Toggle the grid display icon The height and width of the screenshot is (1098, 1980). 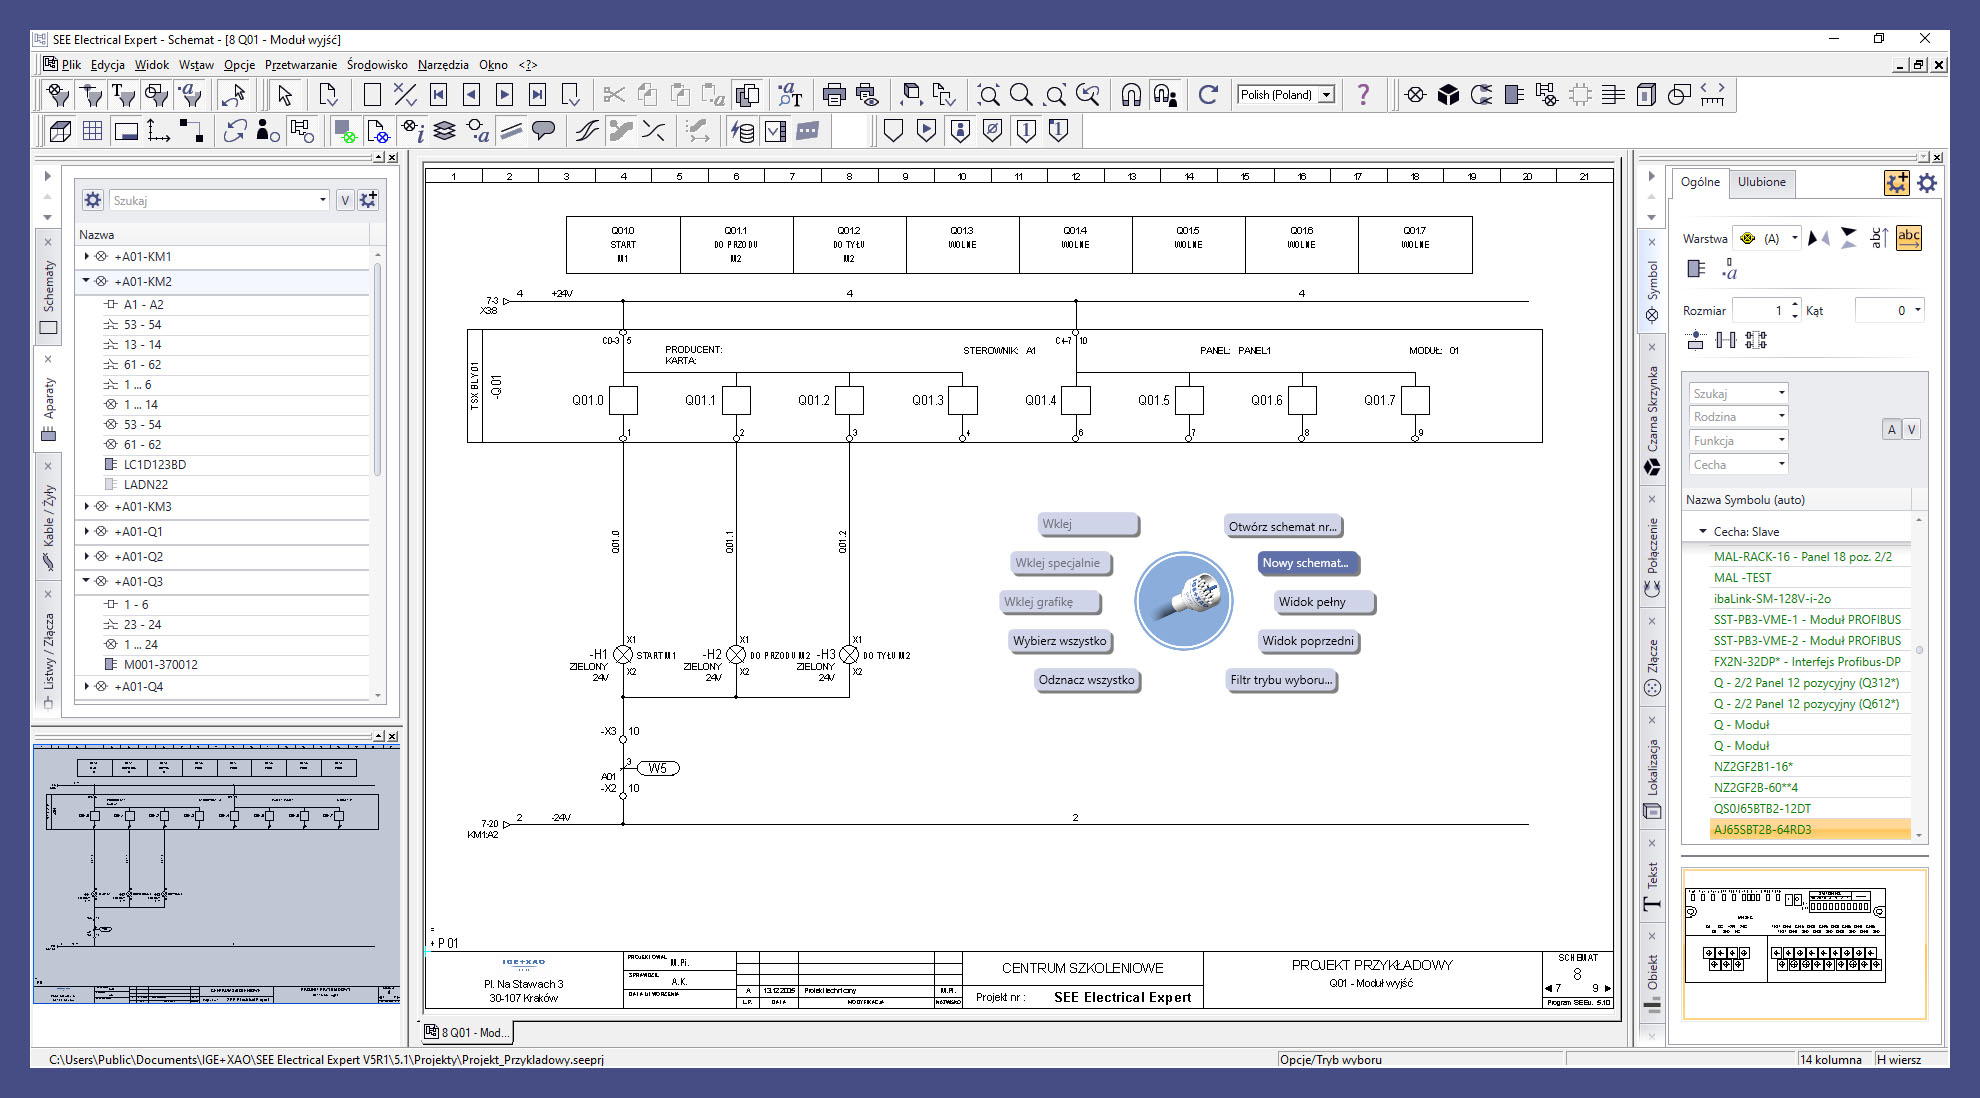(x=93, y=131)
